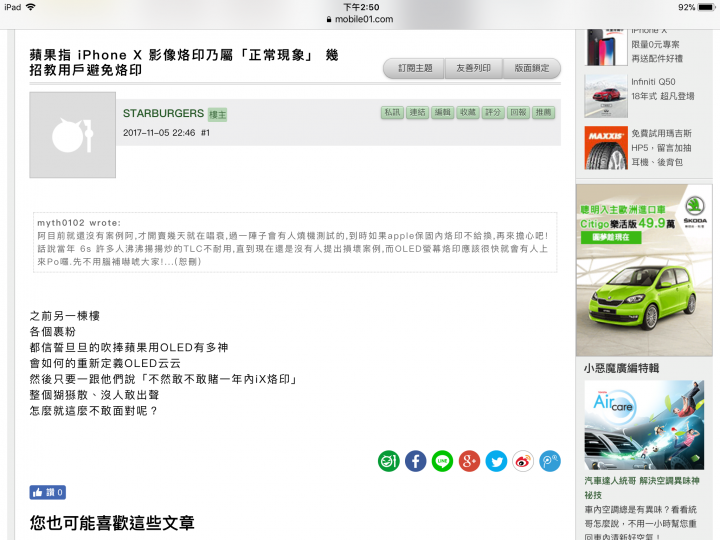Click the 版面鎖定 button
This screenshot has height=540, width=720.
coord(532,68)
